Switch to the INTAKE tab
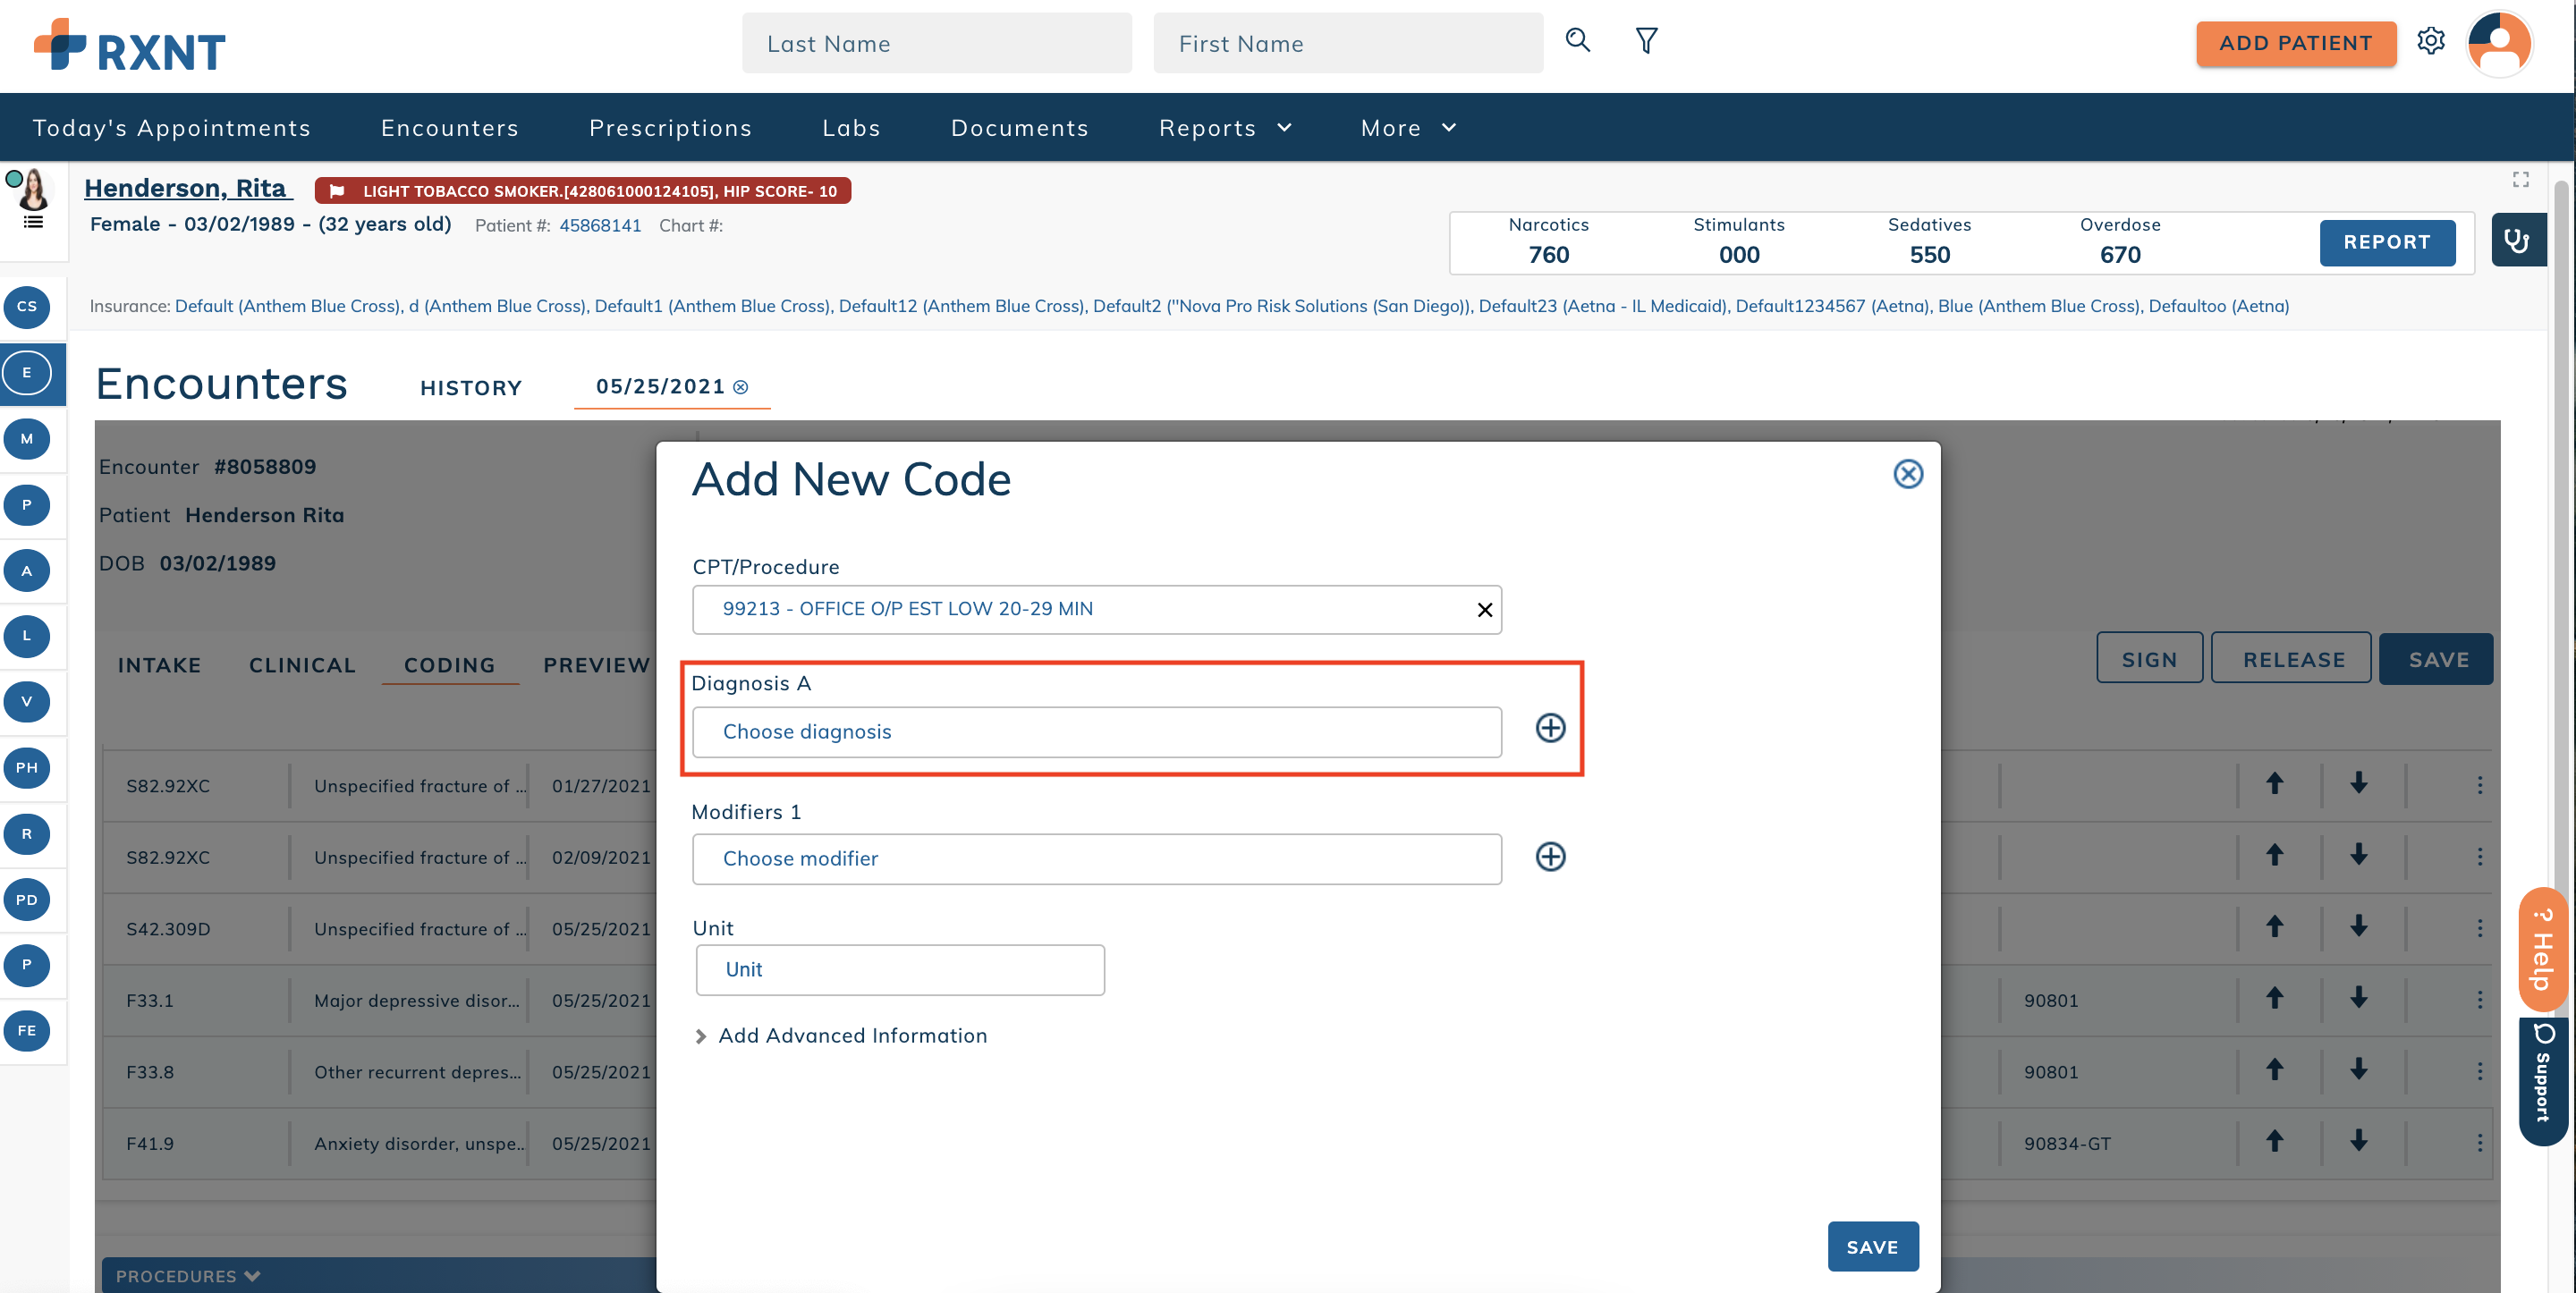 (x=159, y=665)
